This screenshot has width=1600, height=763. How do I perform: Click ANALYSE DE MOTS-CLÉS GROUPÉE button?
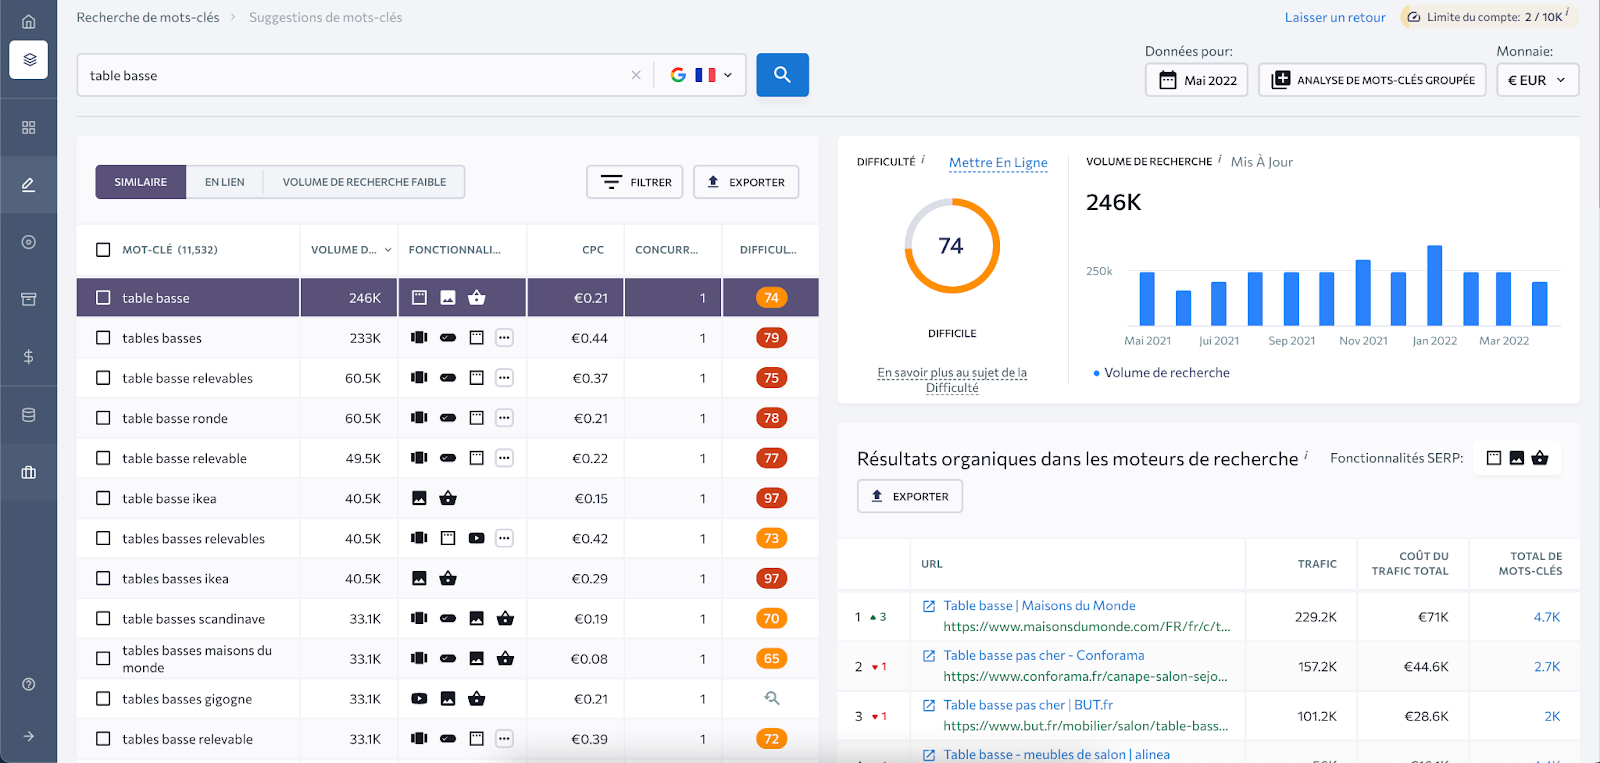(1372, 80)
